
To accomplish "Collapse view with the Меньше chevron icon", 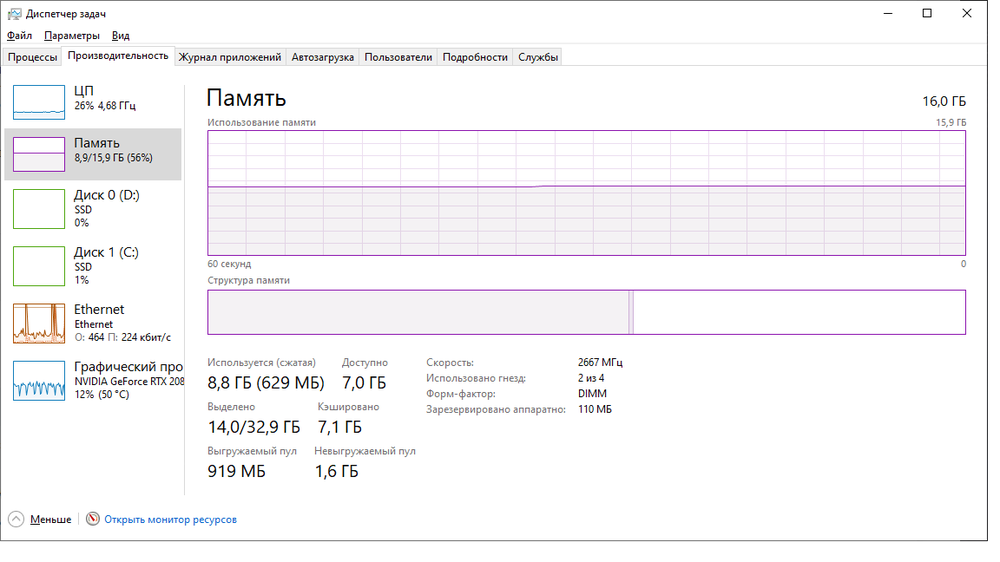I will point(16,520).
